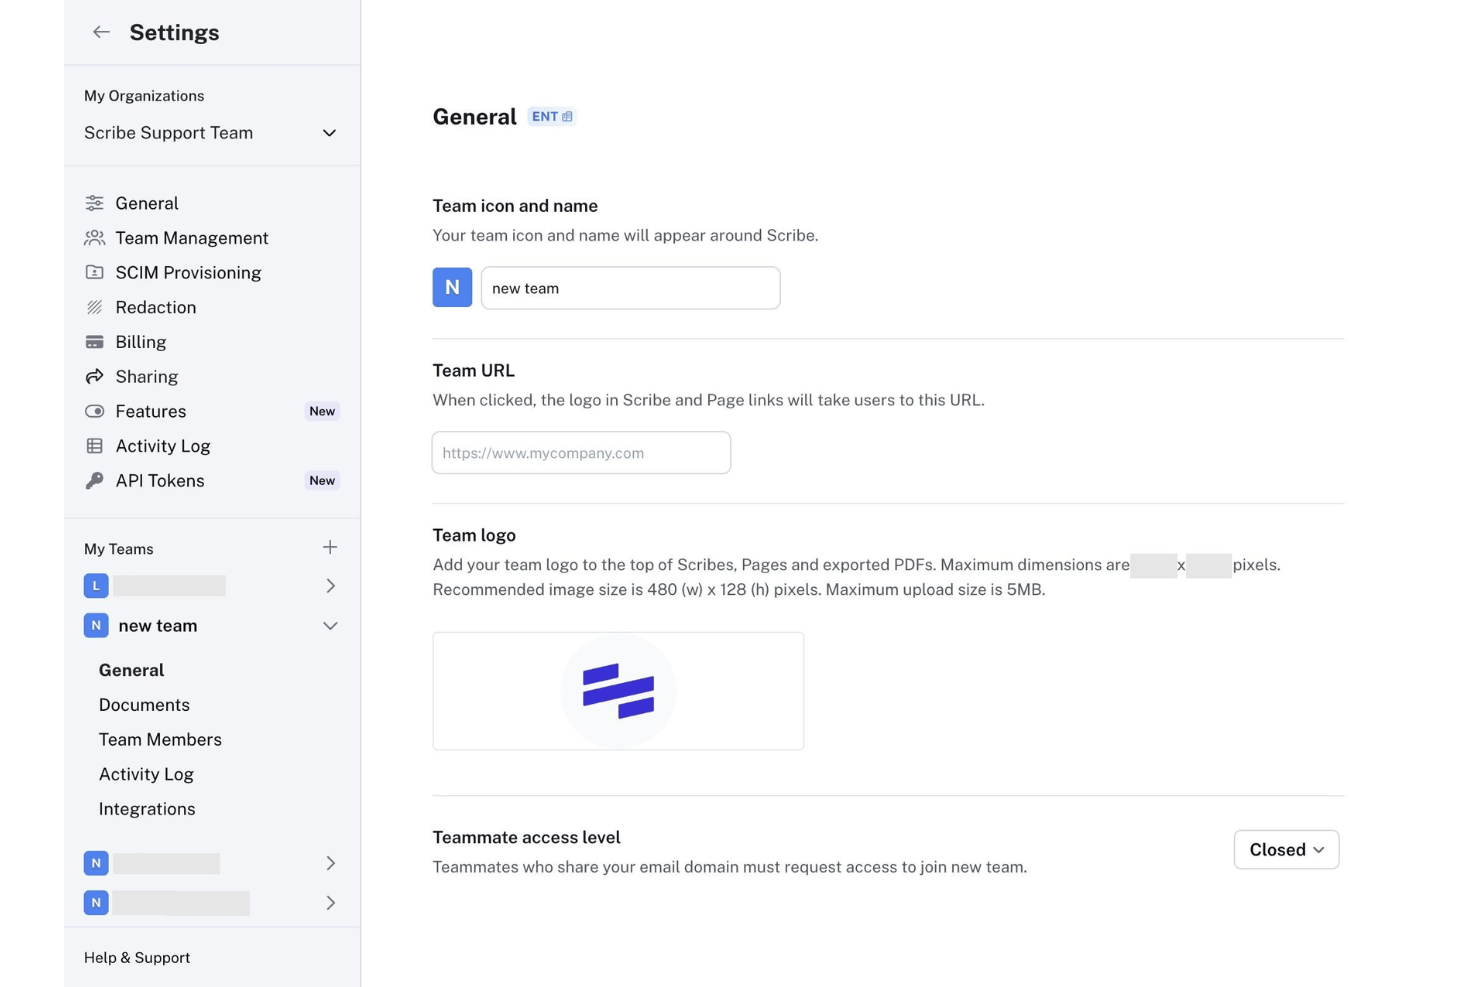Open the Billing page

click(x=141, y=342)
